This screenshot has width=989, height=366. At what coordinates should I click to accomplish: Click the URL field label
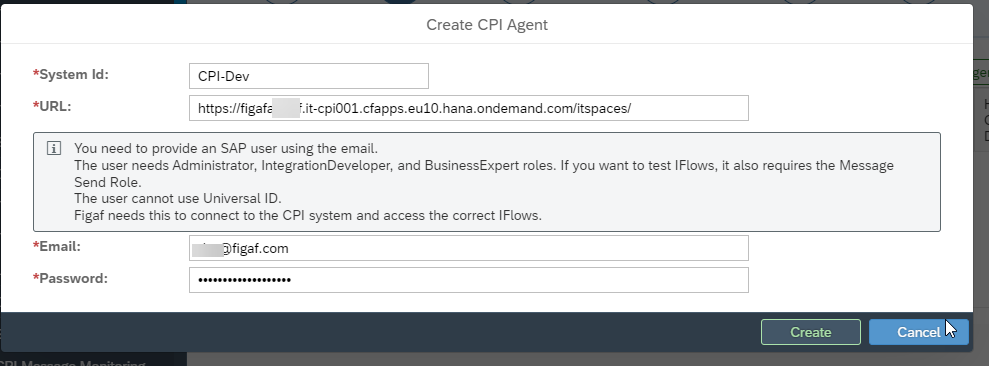[x=52, y=106]
